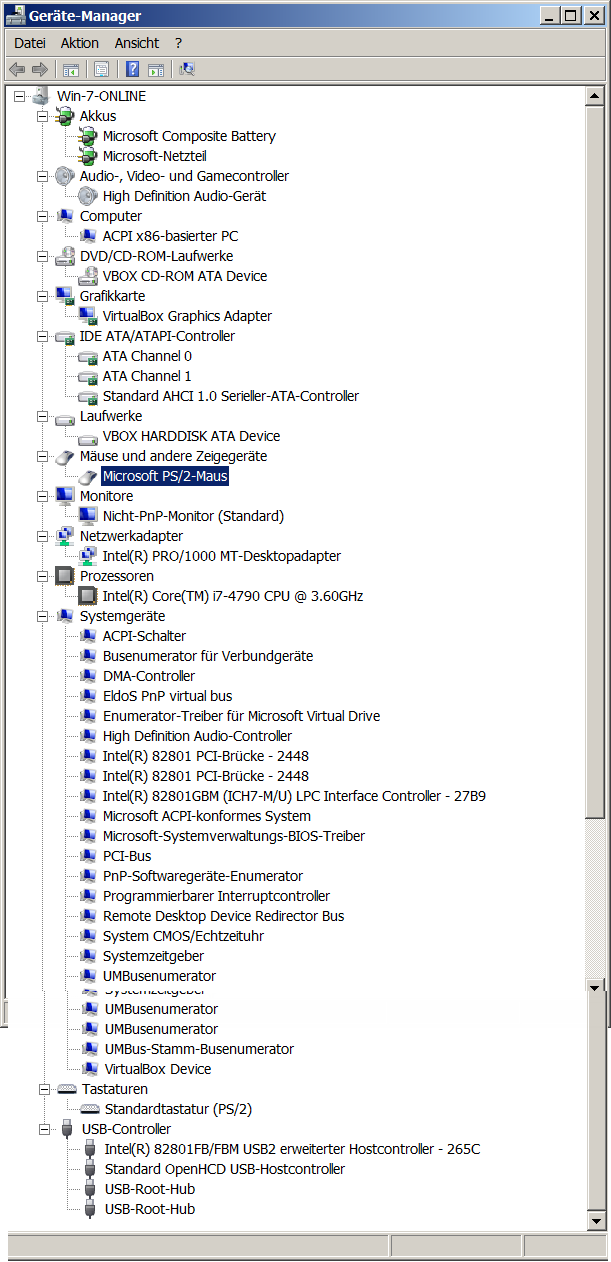Click the mouse icon of Microsoft PS/2-Maus

pyautogui.click(x=89, y=476)
